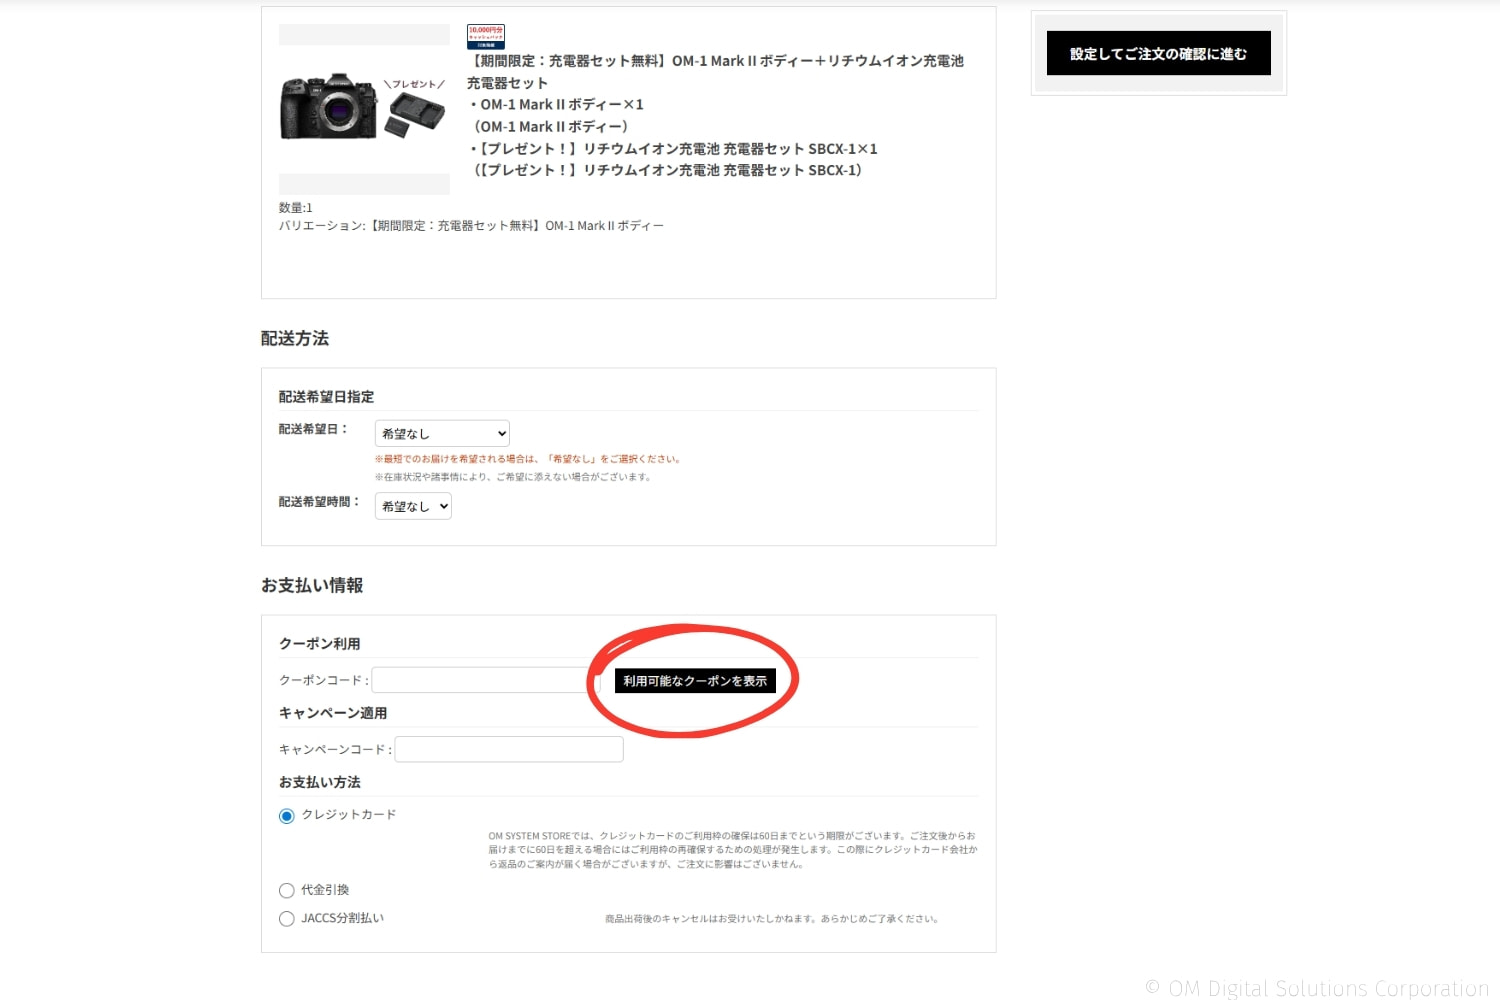Click the line リチウムイオン充電池 充電器セット SBCX-1×1
This screenshot has height=1000, width=1500.
tap(672, 148)
